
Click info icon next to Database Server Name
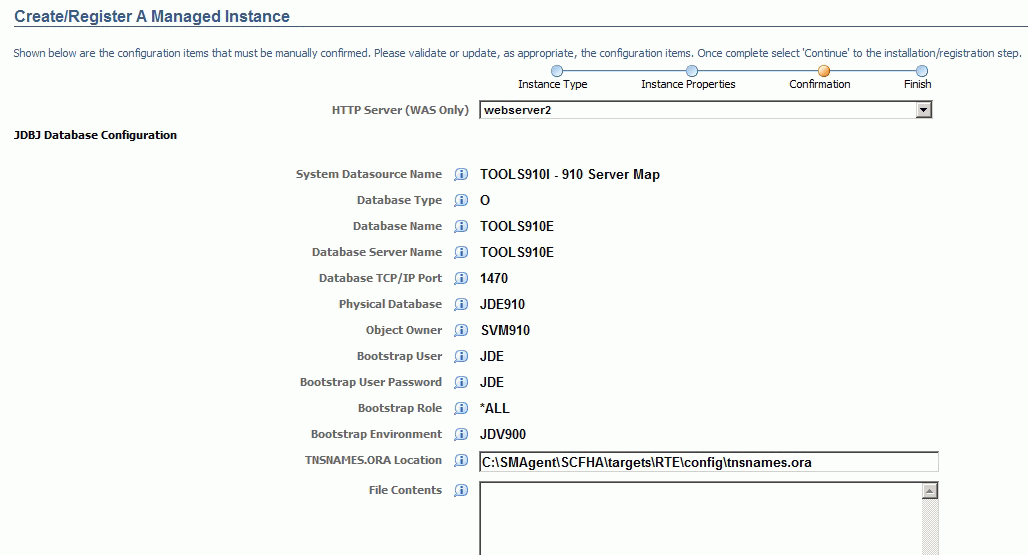click(461, 253)
